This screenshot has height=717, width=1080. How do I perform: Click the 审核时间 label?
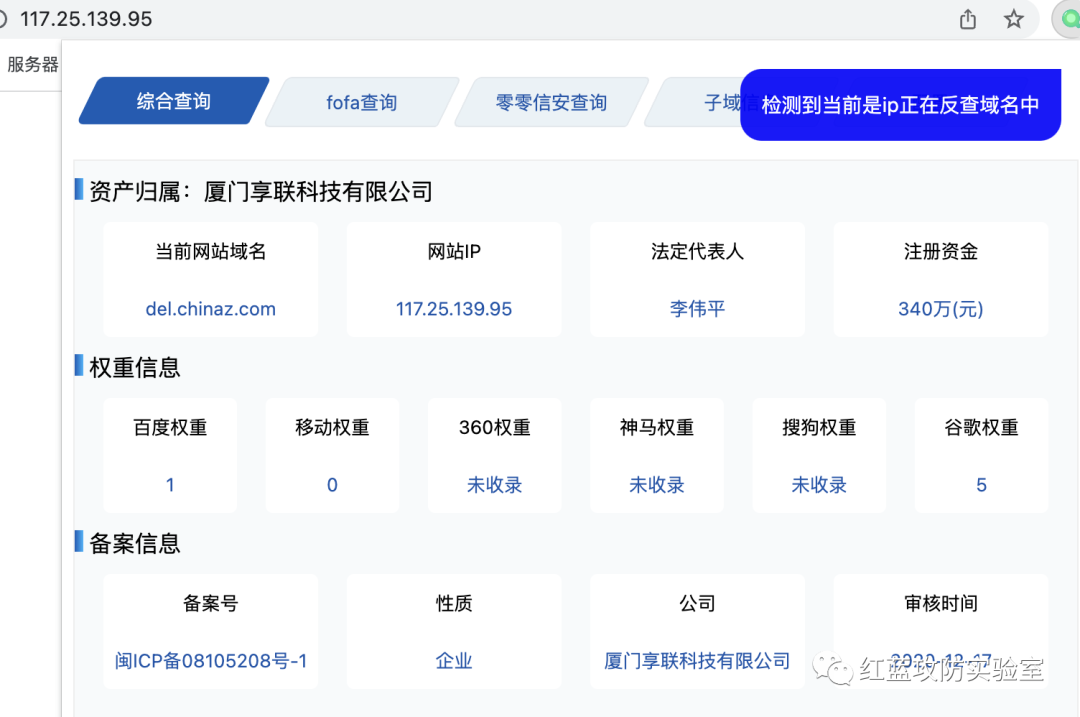tap(941, 603)
